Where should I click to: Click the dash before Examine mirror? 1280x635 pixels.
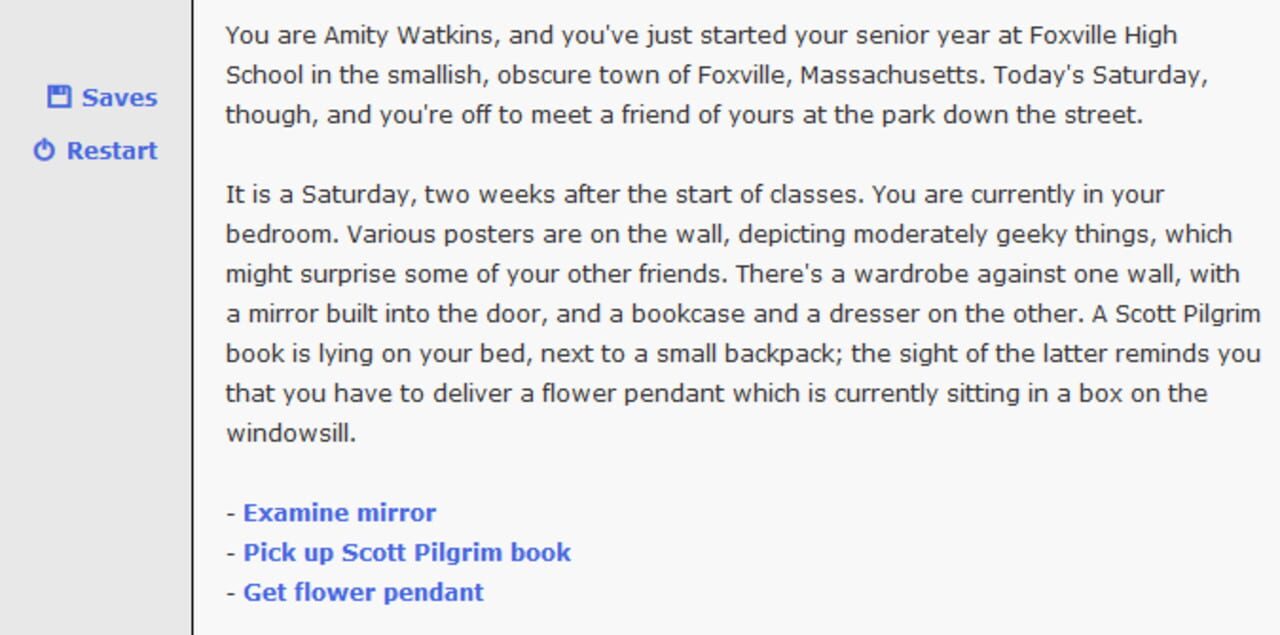[230, 513]
